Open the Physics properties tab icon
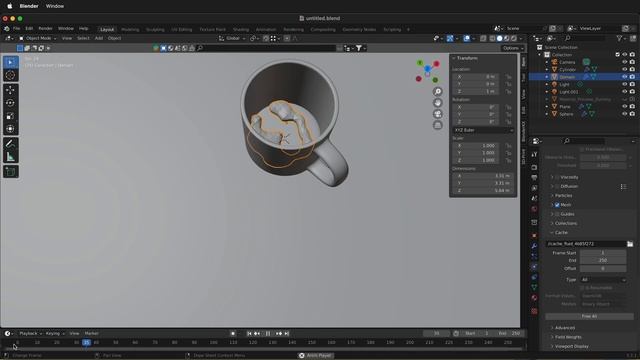The height and width of the screenshot is (360, 640). pyautogui.click(x=534, y=267)
